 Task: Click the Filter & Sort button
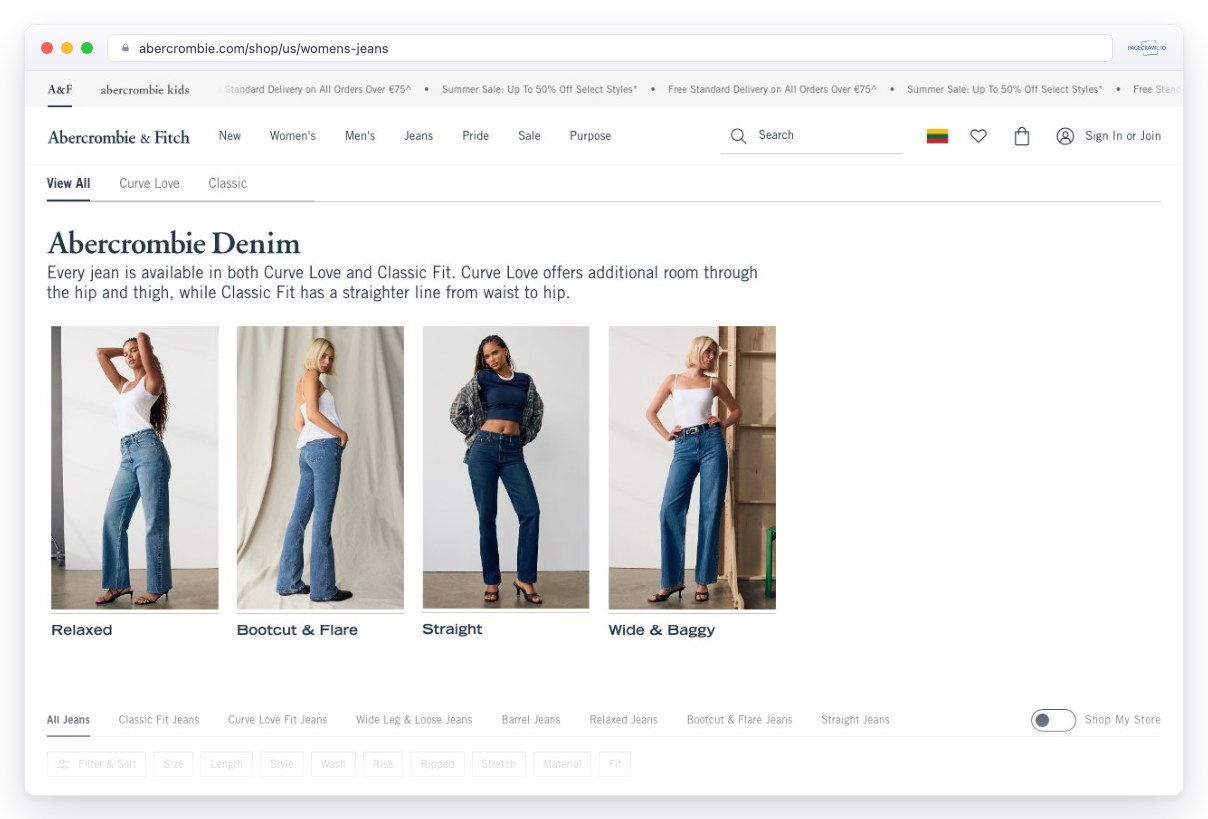click(97, 764)
